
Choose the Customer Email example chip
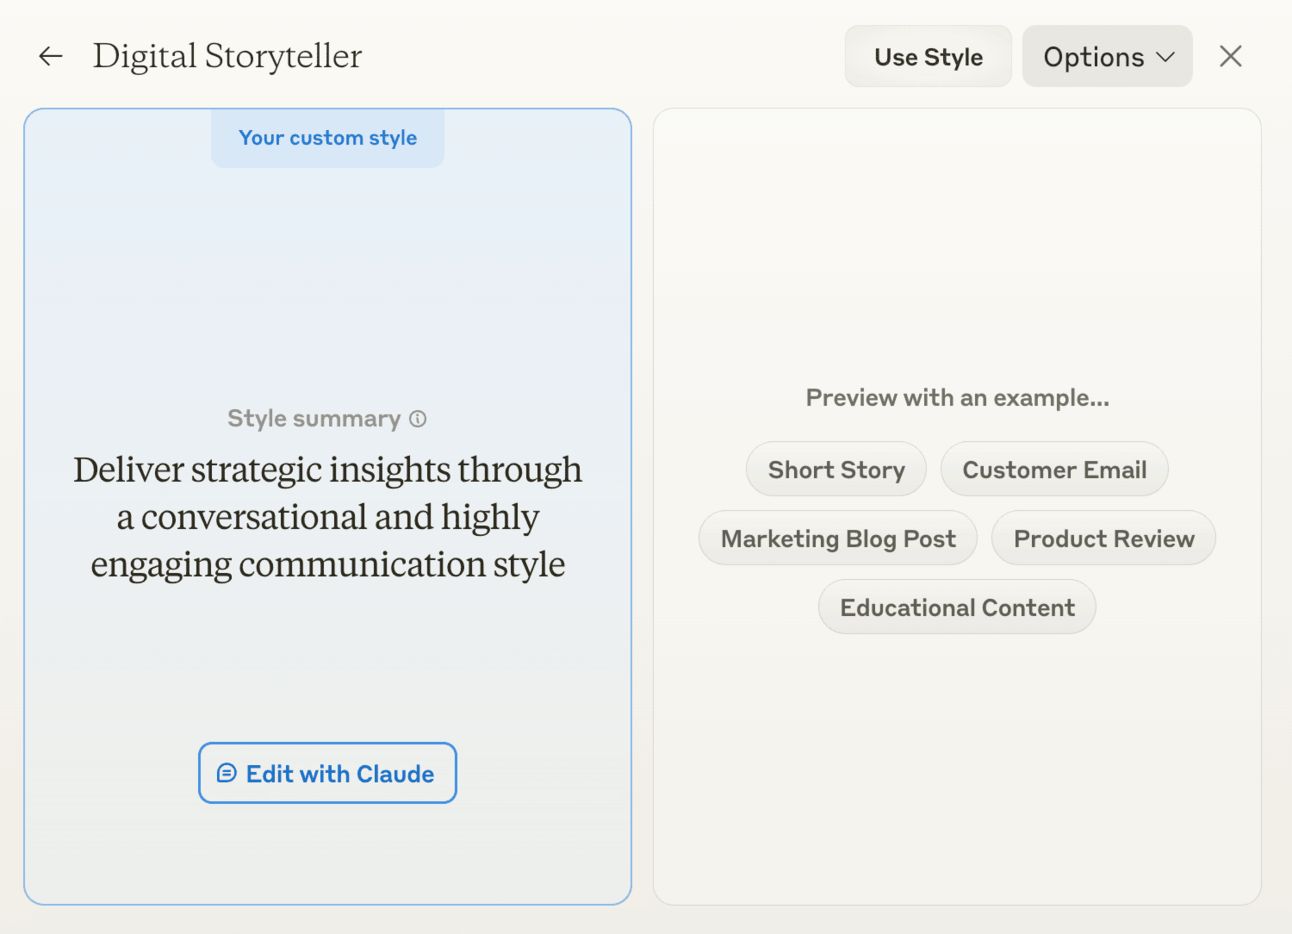coord(1054,470)
